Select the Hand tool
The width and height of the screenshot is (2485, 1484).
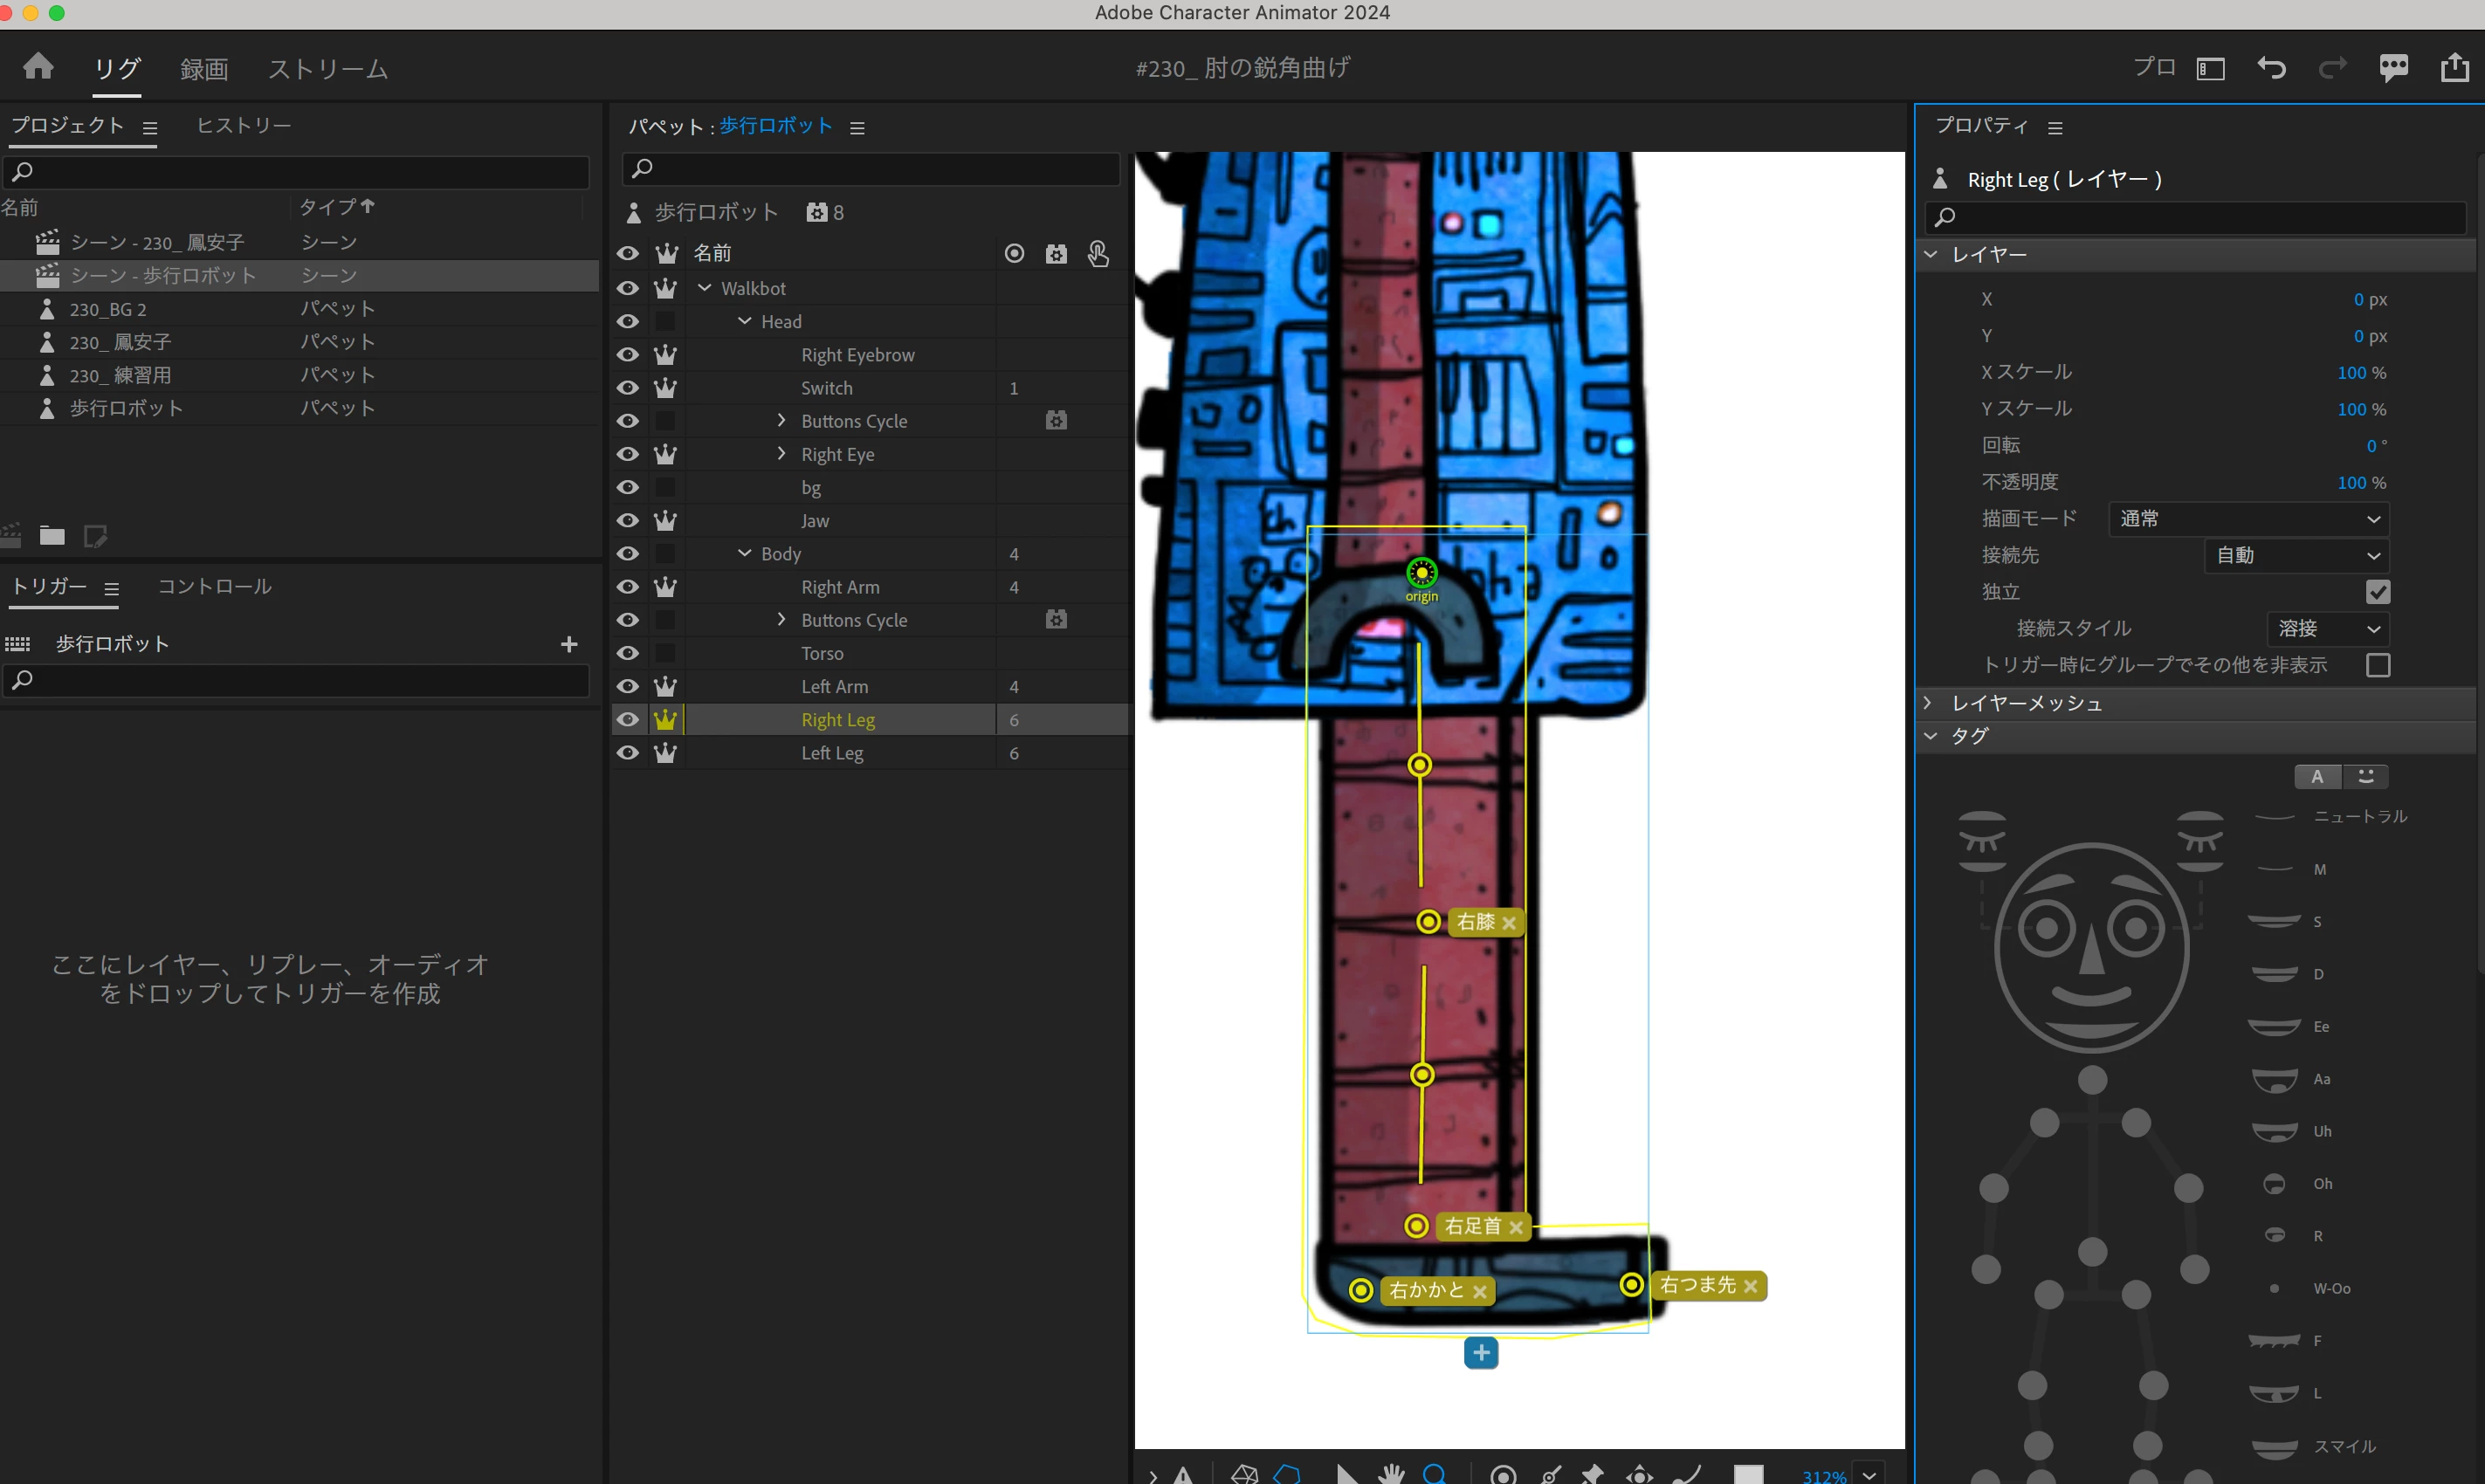coord(1391,1474)
